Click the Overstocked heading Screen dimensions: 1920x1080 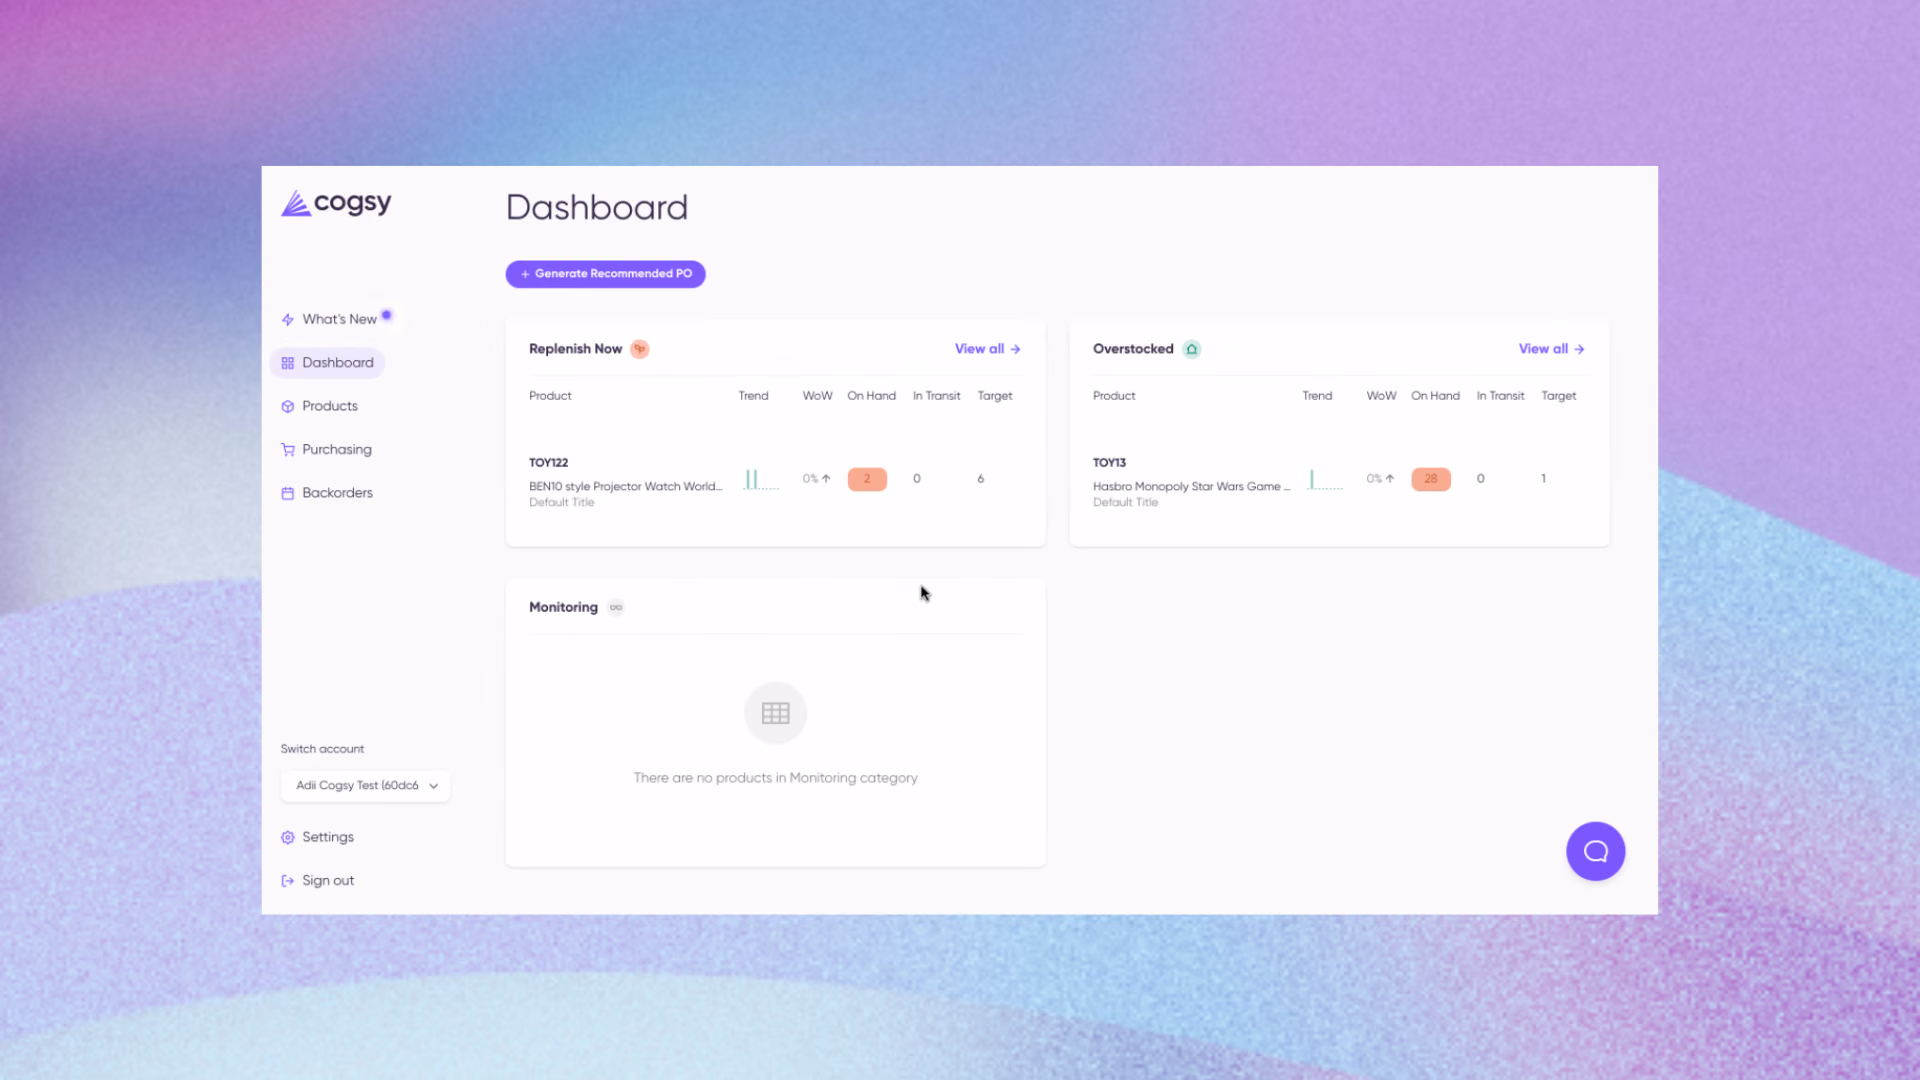[x=1133, y=349]
